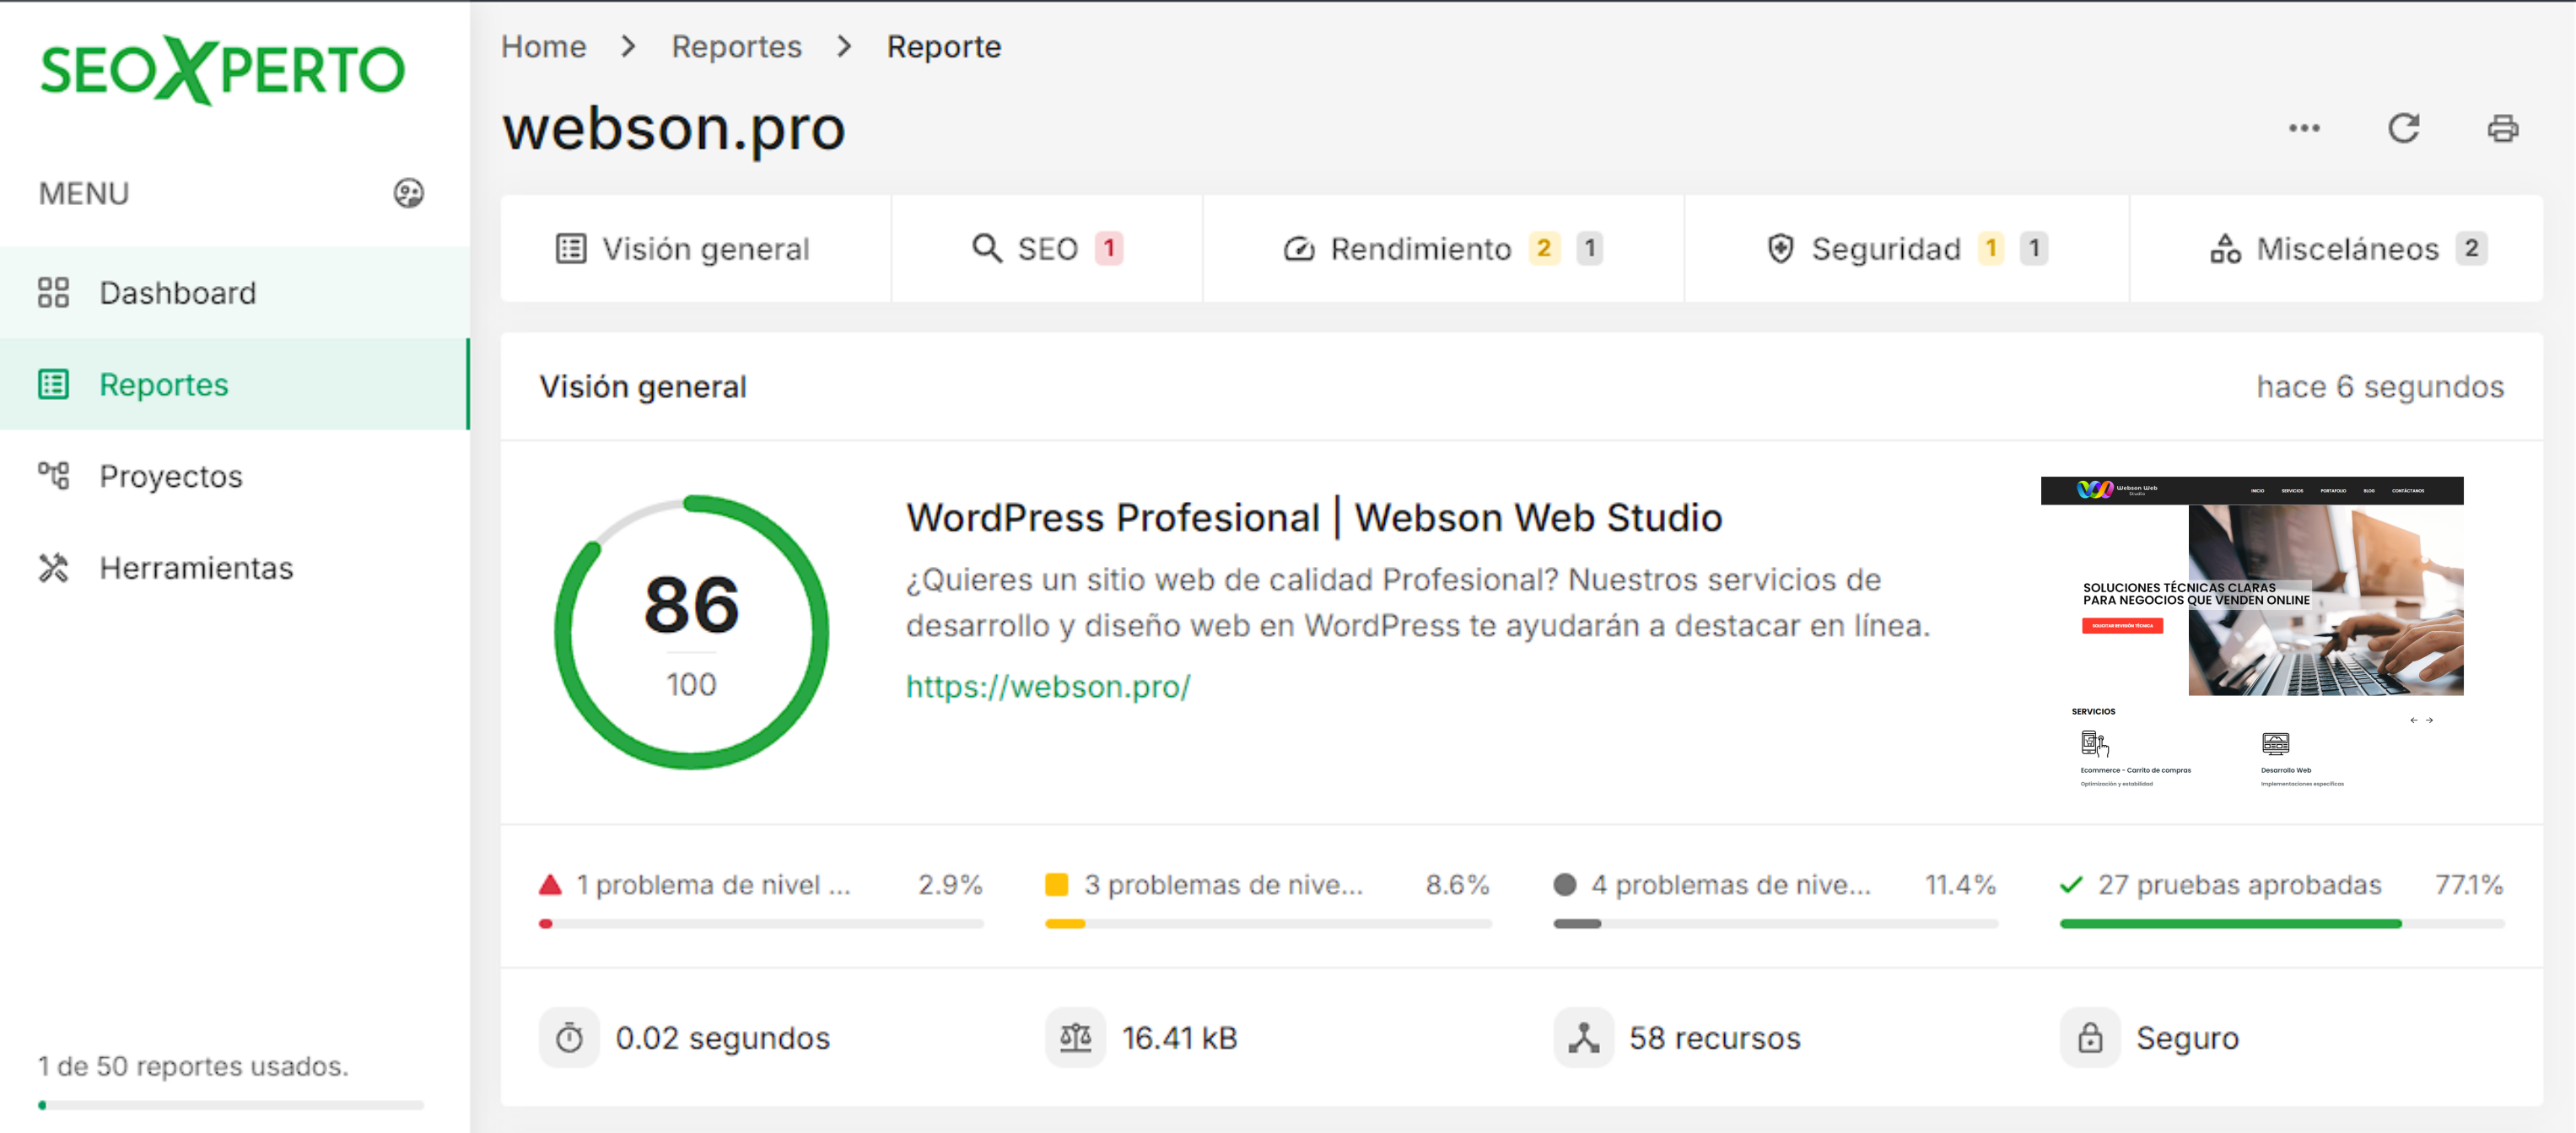
Task: Click the 1 problema de nivel text
Action: coord(714,885)
